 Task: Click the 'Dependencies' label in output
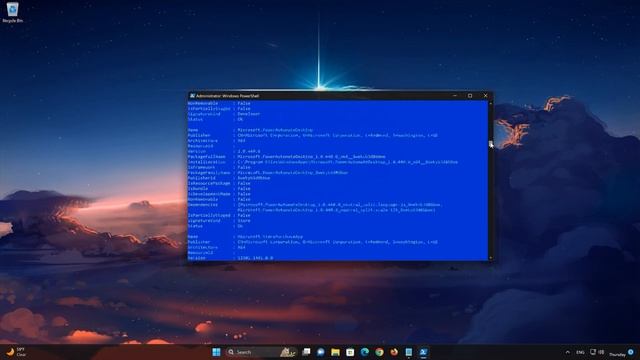pos(203,204)
